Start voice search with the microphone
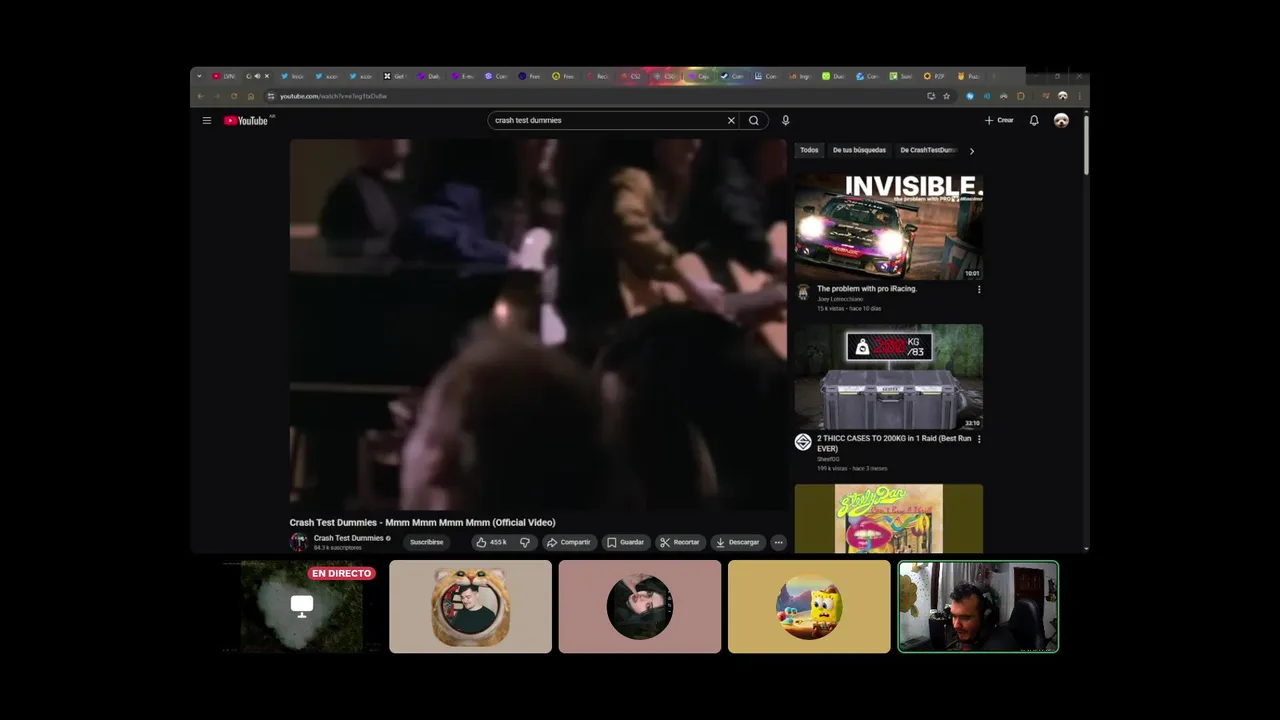 point(785,120)
